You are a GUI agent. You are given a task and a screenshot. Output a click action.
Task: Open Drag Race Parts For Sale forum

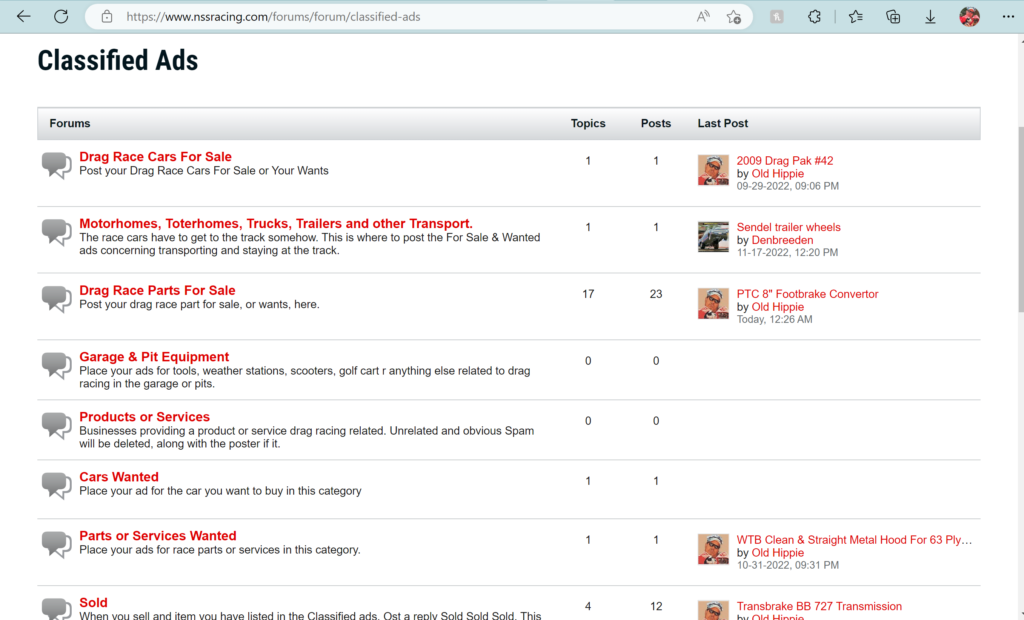tap(157, 291)
